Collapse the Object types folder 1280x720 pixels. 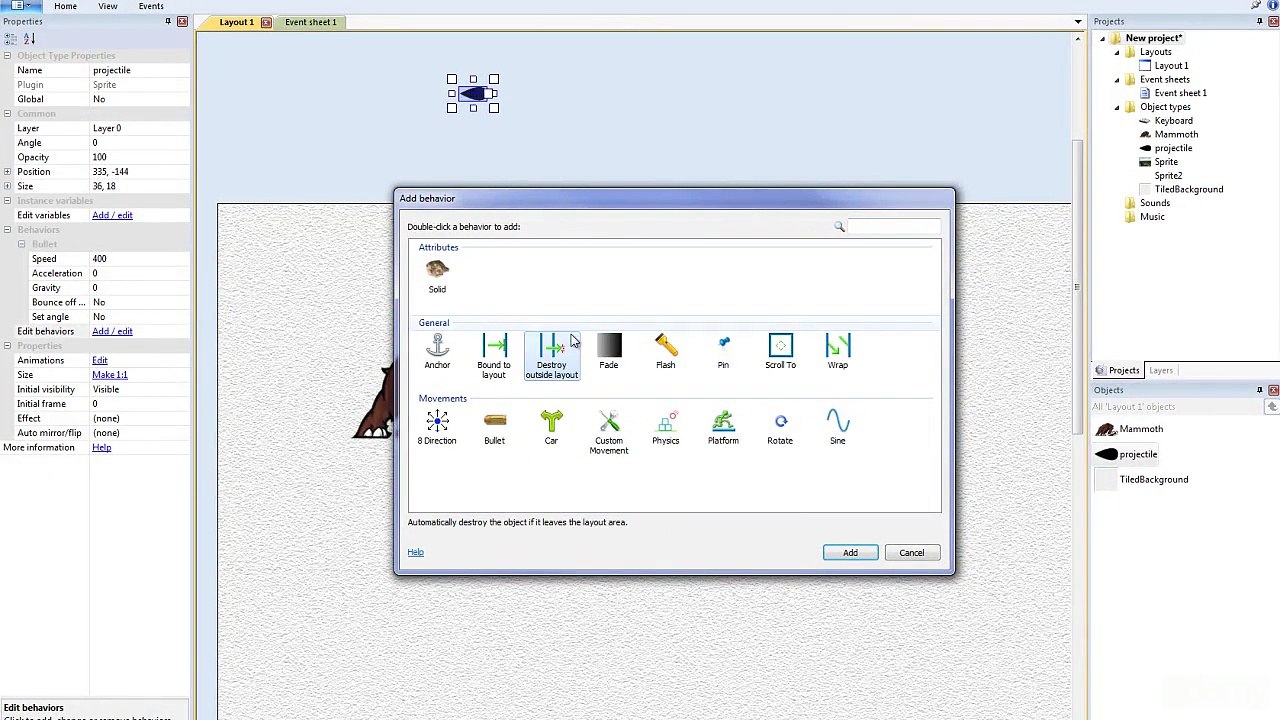(x=1117, y=107)
